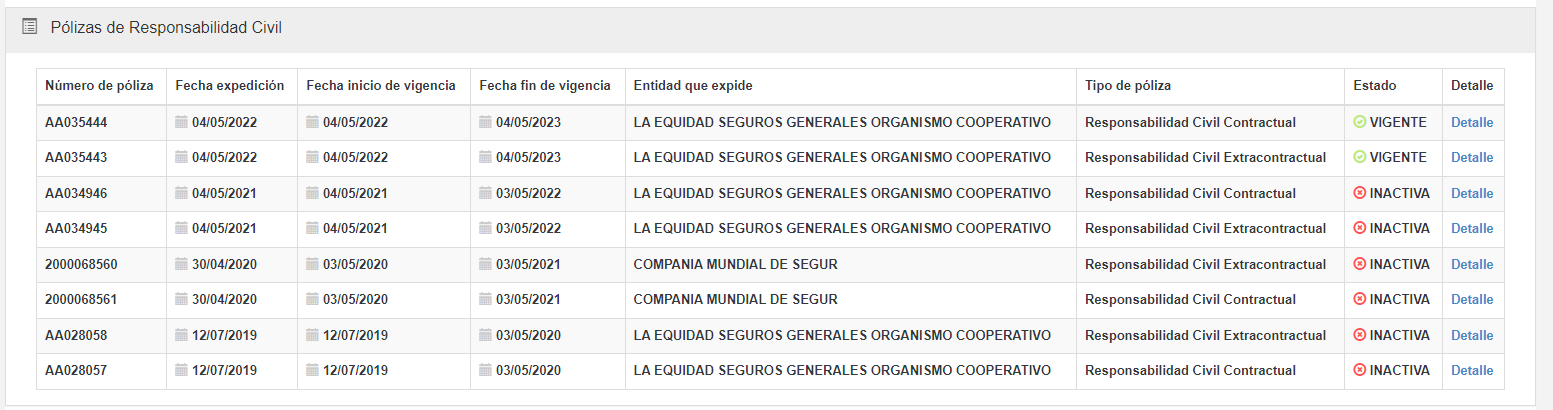Click red INACTIVA icon for policy 2000068560
Screen dimensions: 1553x410
(1359, 264)
